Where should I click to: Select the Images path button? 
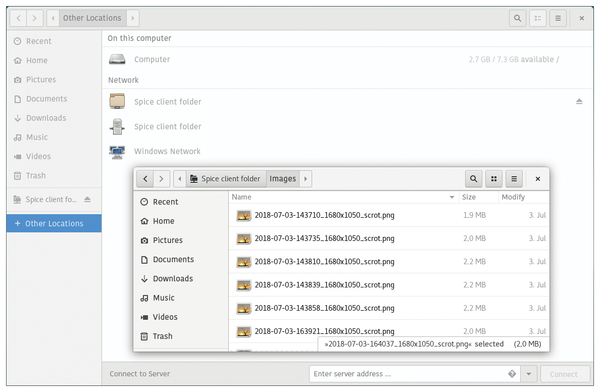[x=283, y=179]
